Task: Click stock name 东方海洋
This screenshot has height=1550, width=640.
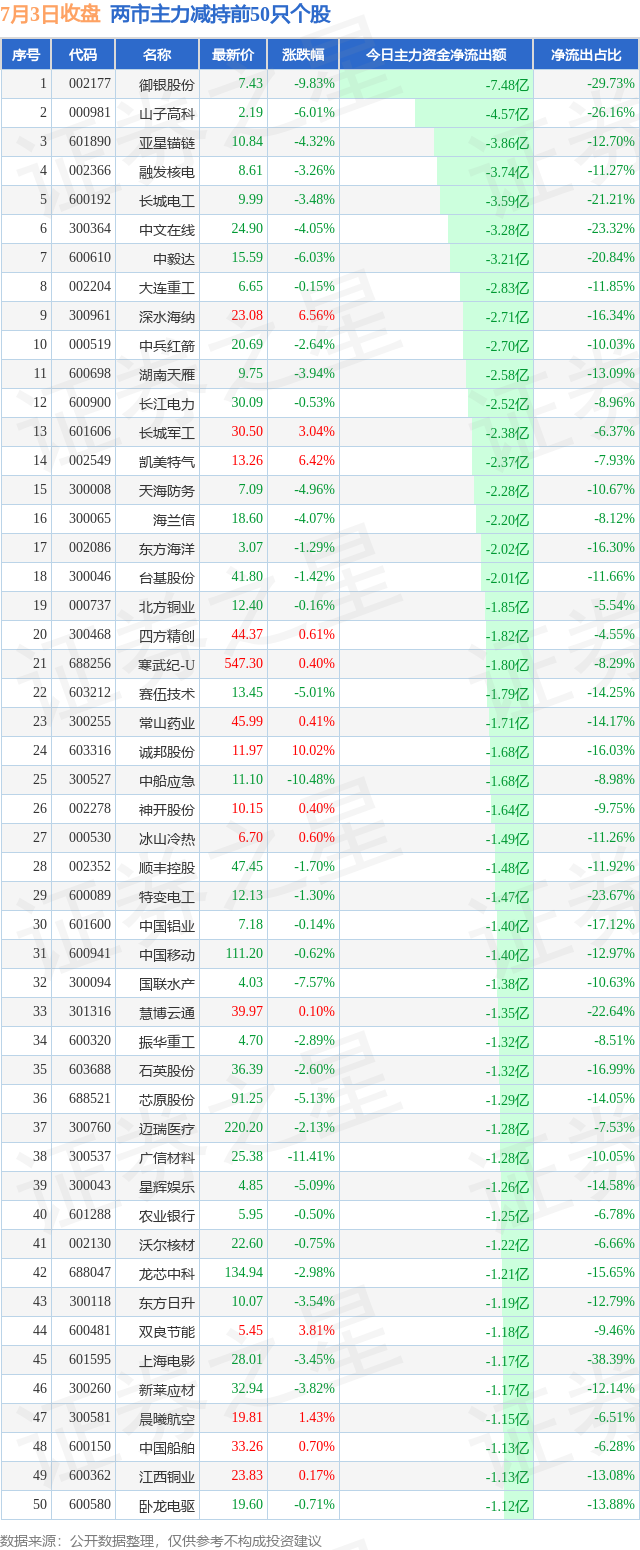Action: pos(167,548)
